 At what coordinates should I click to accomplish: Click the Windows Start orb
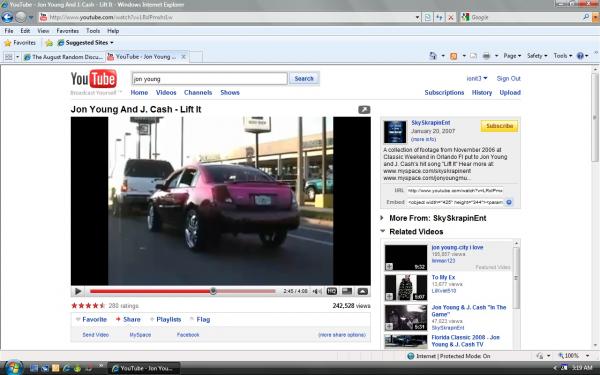point(13,368)
